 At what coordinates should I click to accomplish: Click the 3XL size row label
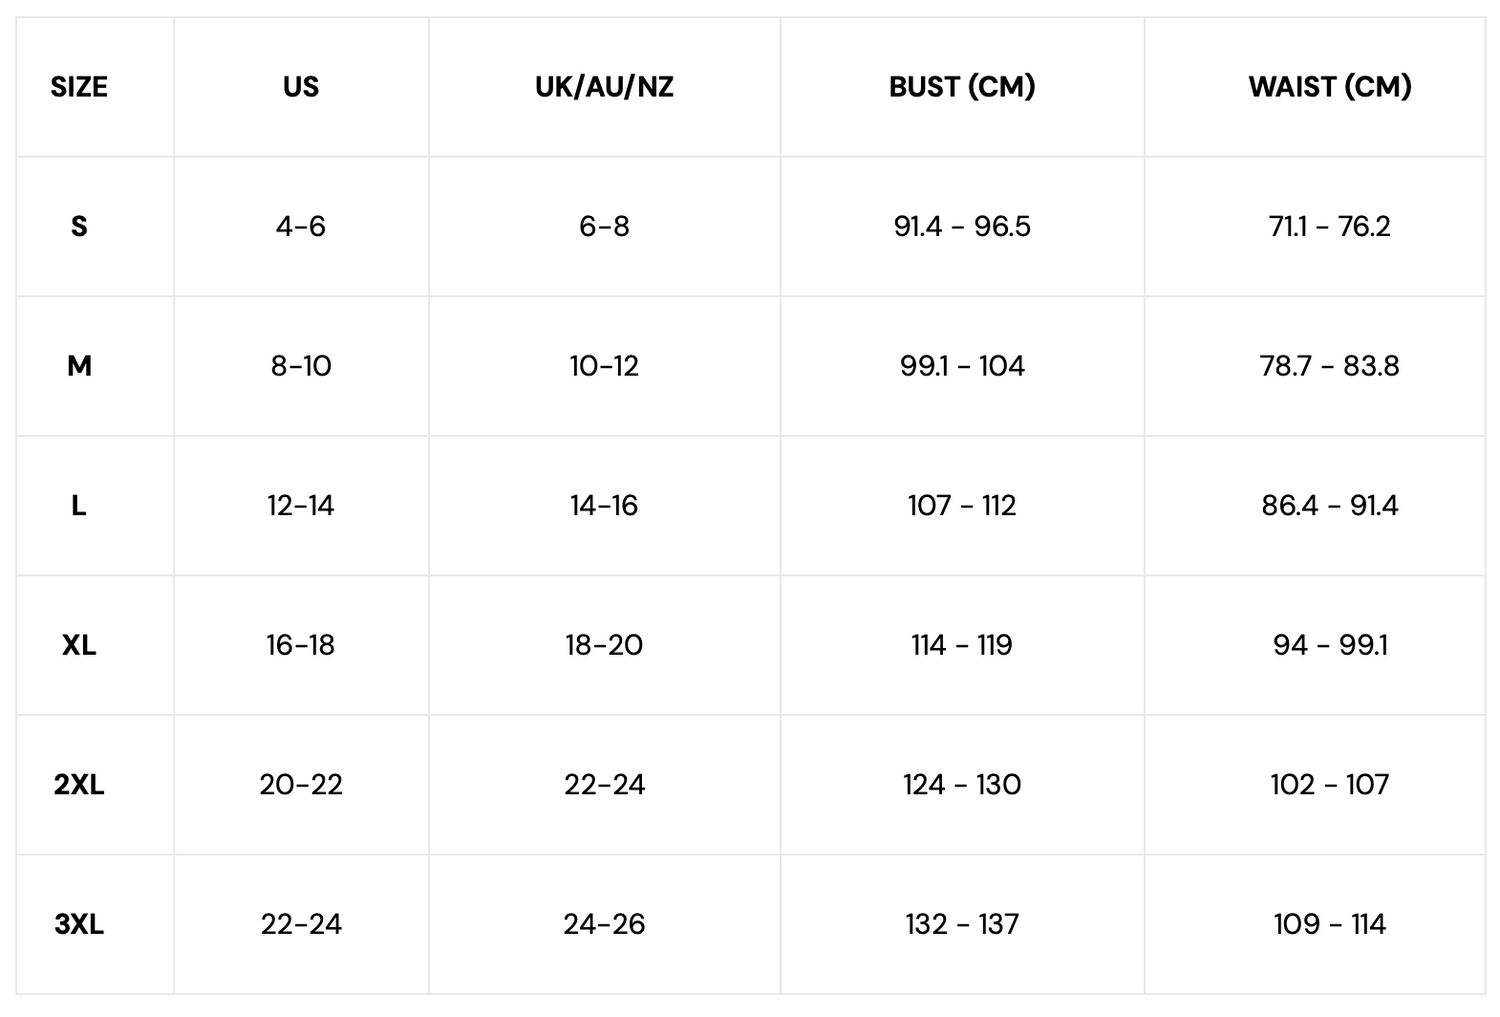coord(79,924)
